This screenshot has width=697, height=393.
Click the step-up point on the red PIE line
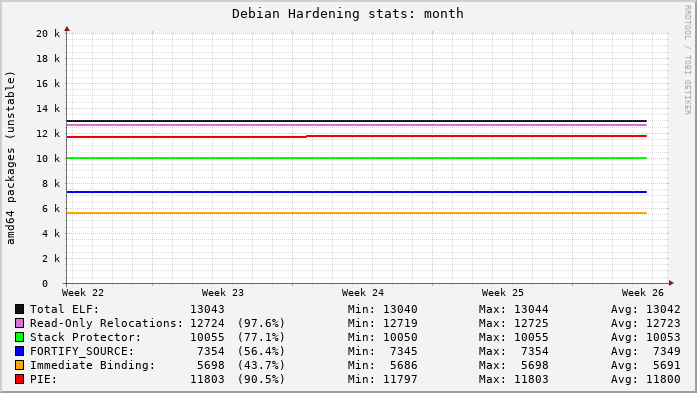pos(306,136)
